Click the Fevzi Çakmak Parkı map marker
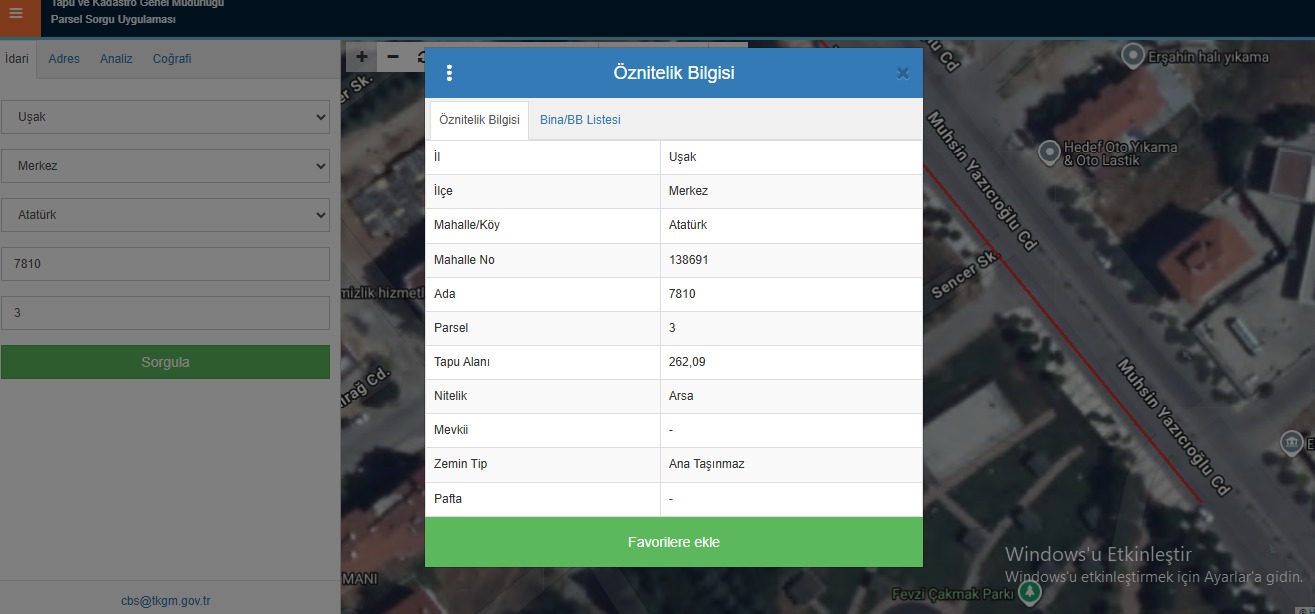Screen dimensions: 1315x614 tap(1030, 593)
